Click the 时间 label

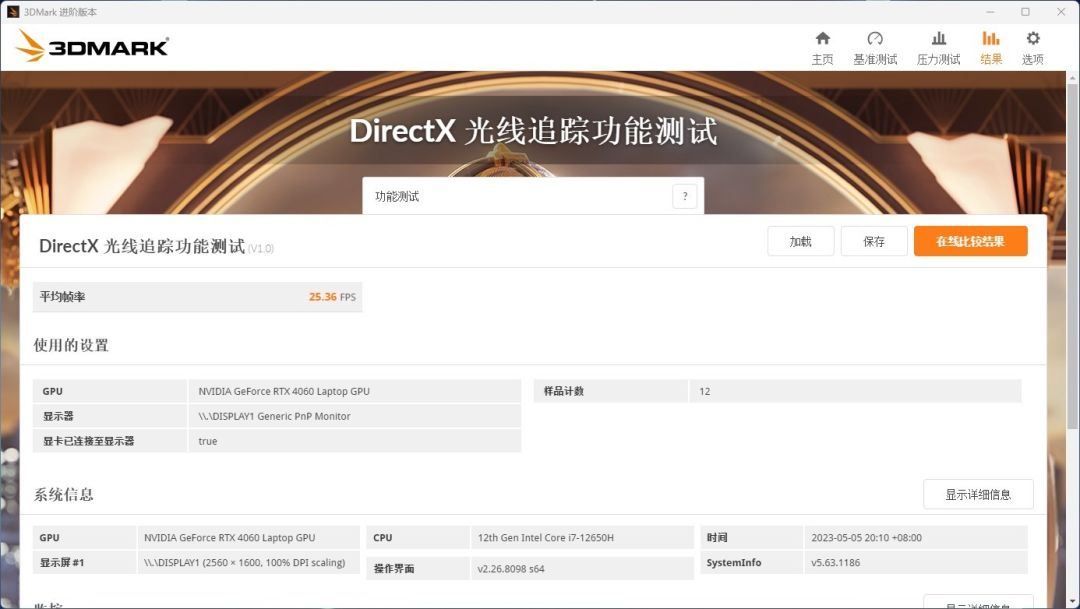coord(717,537)
